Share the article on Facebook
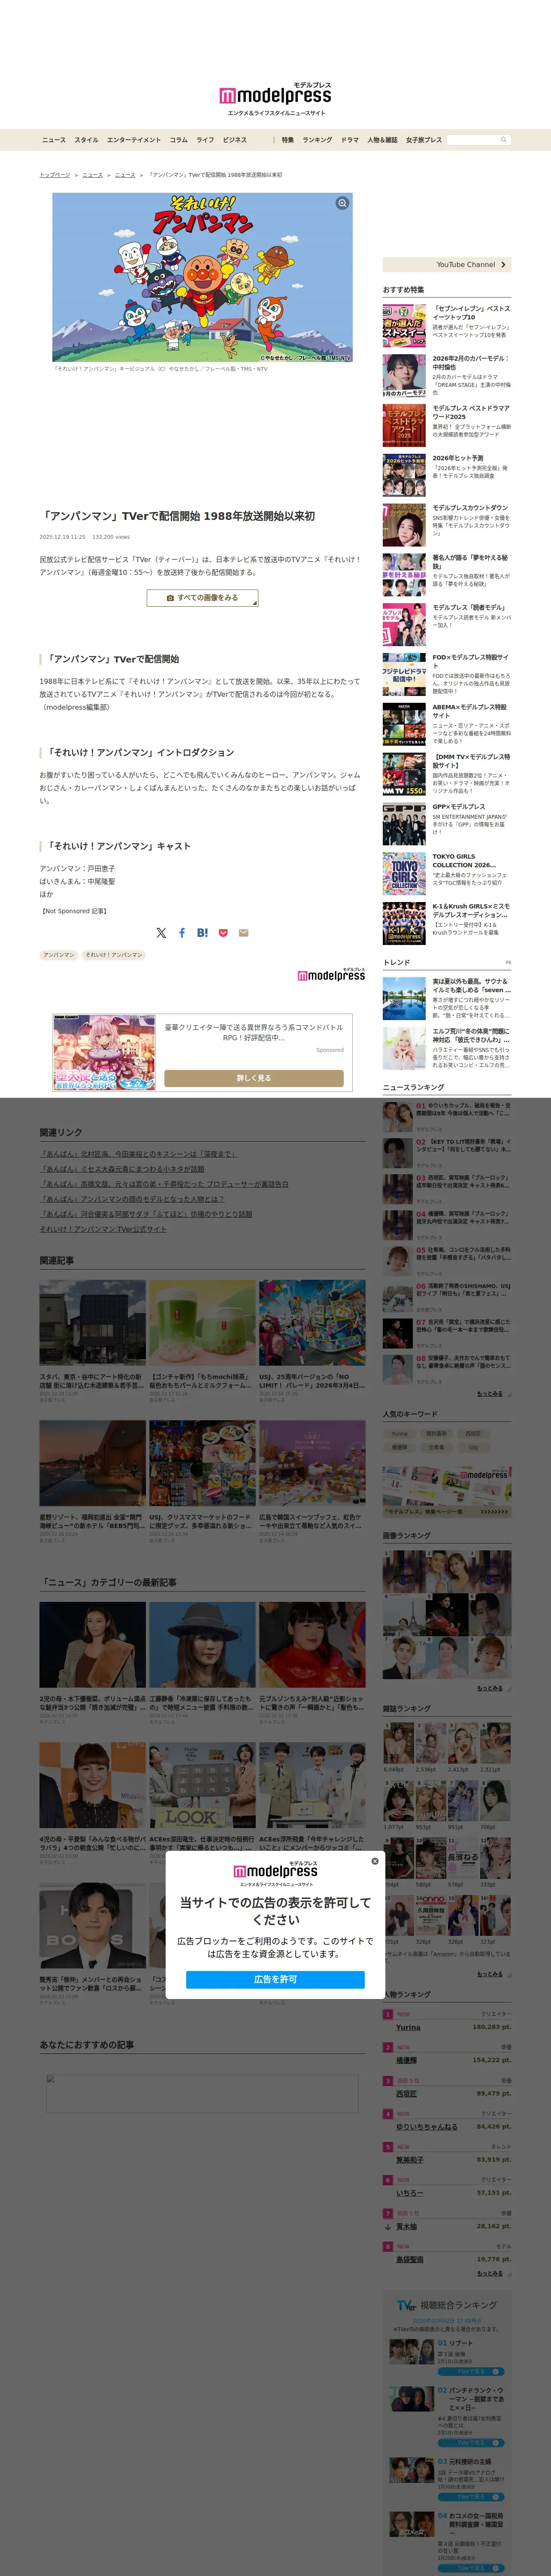The image size is (551, 2576). [x=182, y=932]
